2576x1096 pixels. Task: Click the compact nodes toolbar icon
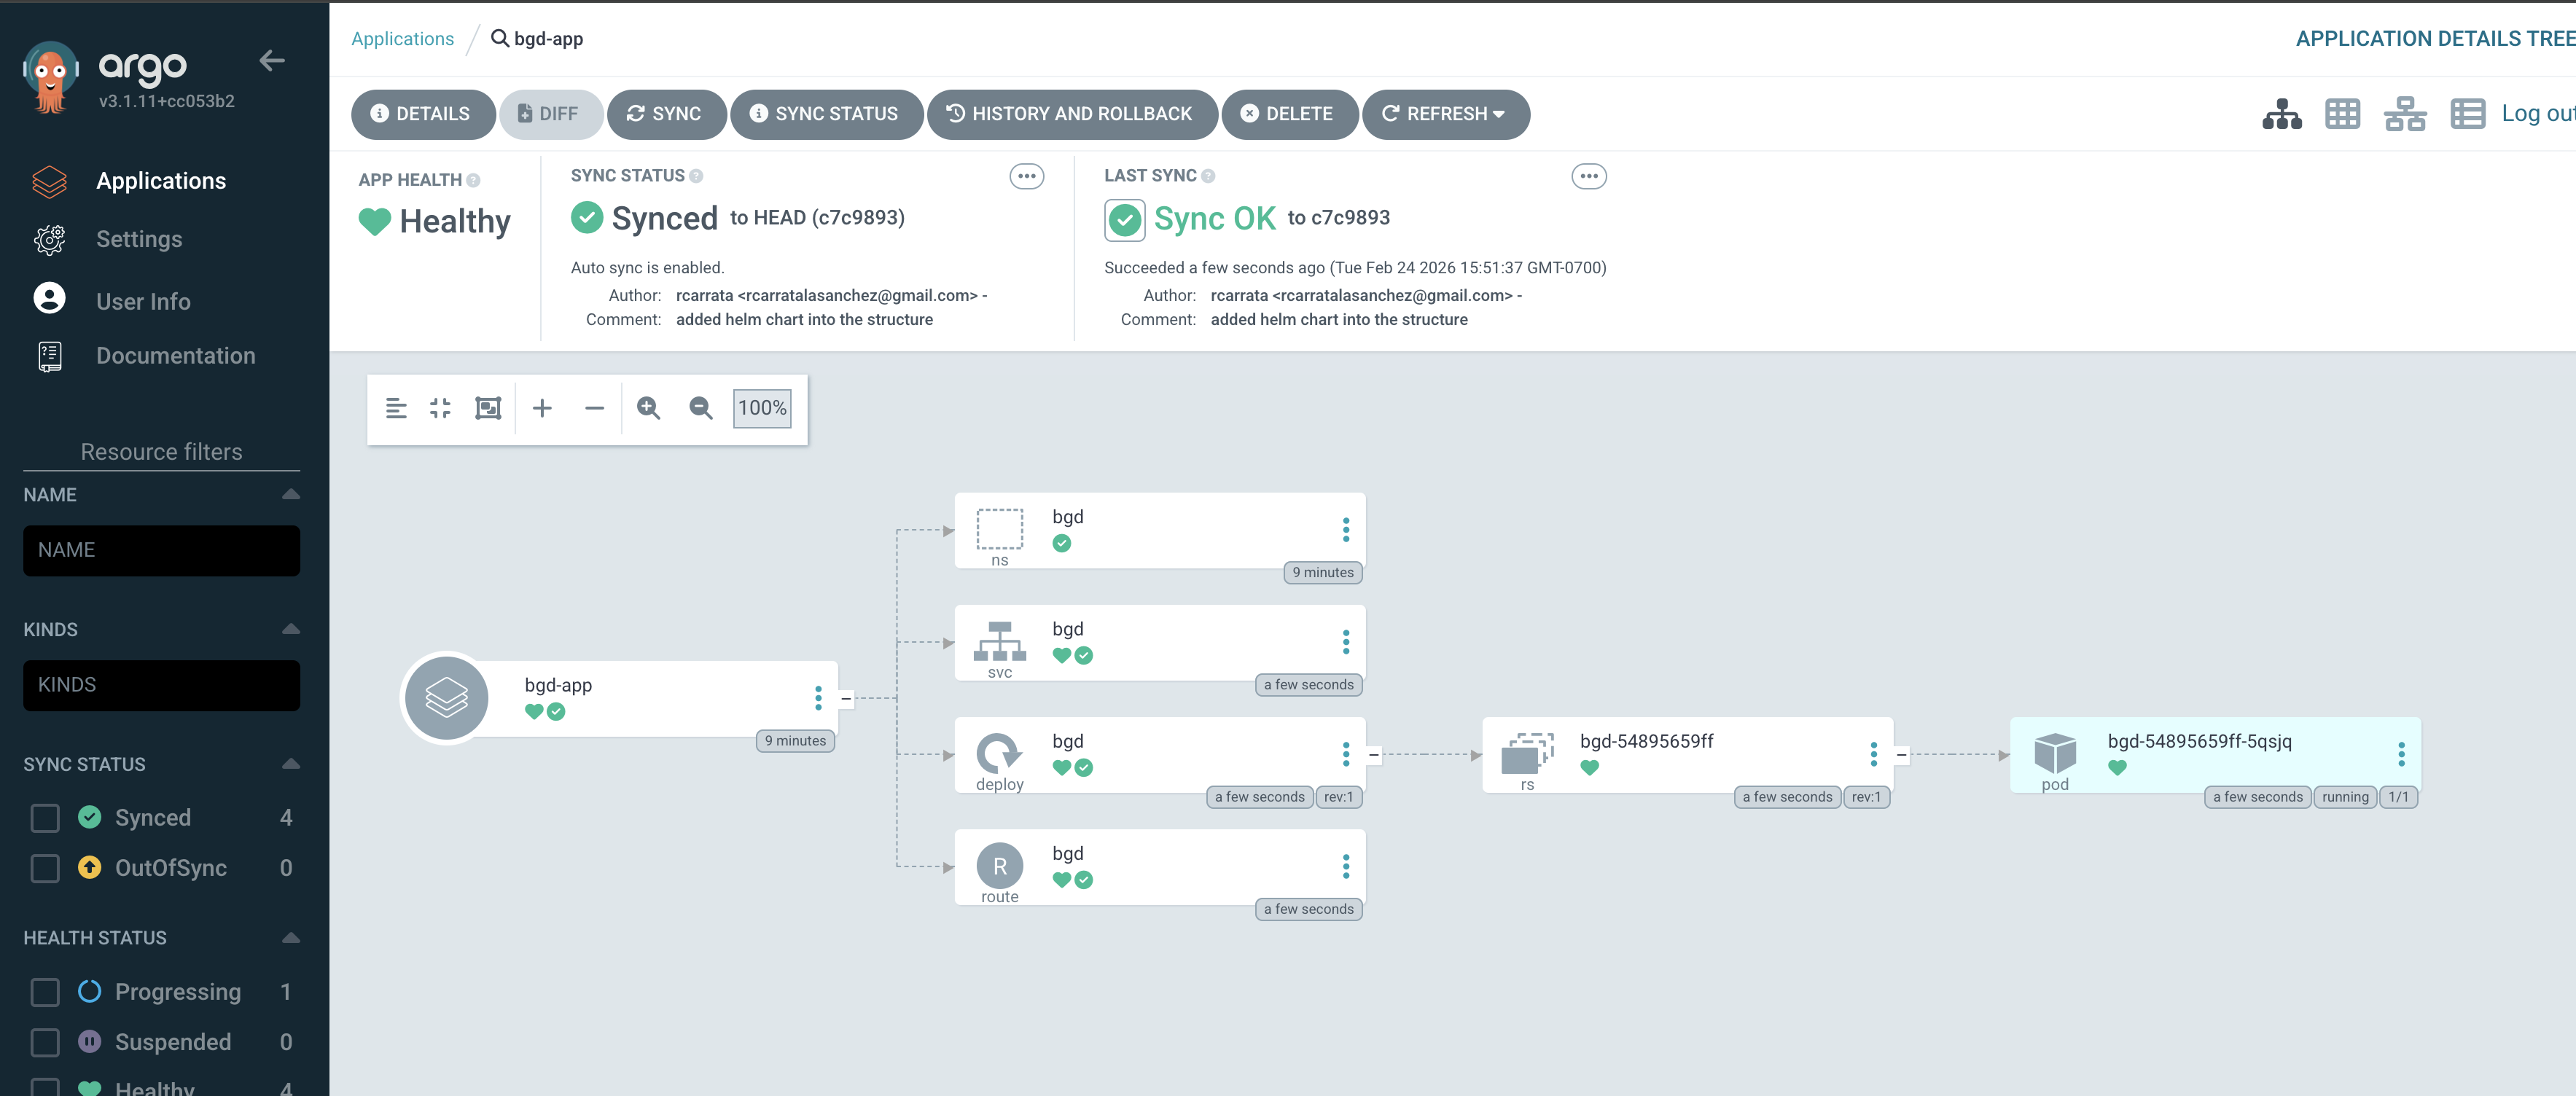pos(440,408)
